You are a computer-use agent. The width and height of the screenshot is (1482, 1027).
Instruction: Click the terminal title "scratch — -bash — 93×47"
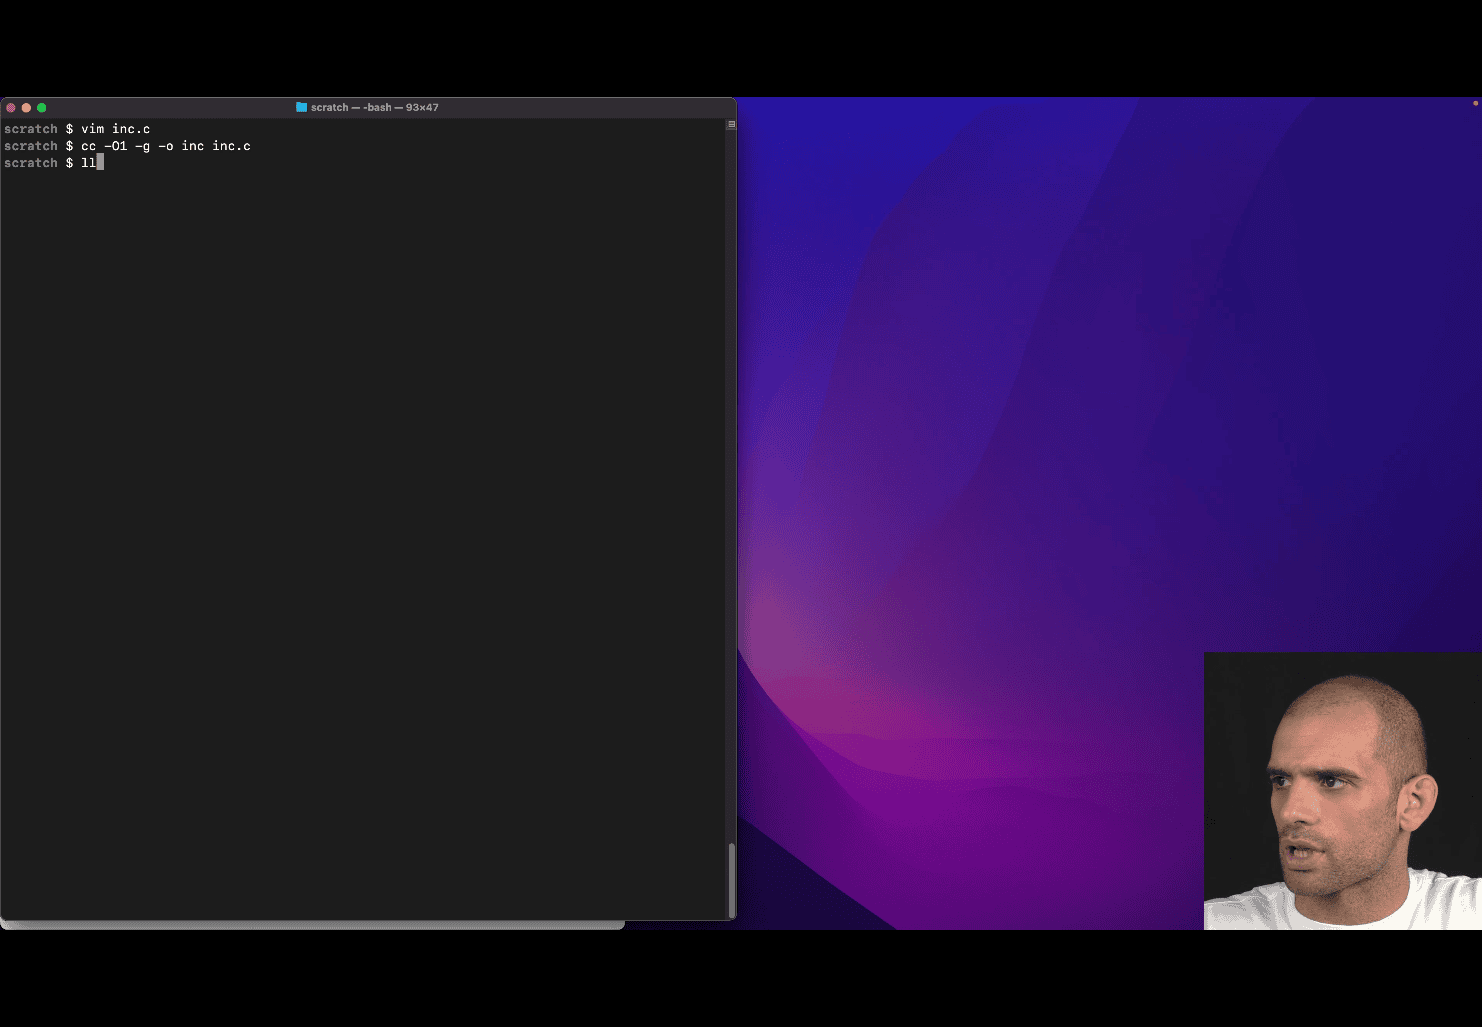pos(374,107)
